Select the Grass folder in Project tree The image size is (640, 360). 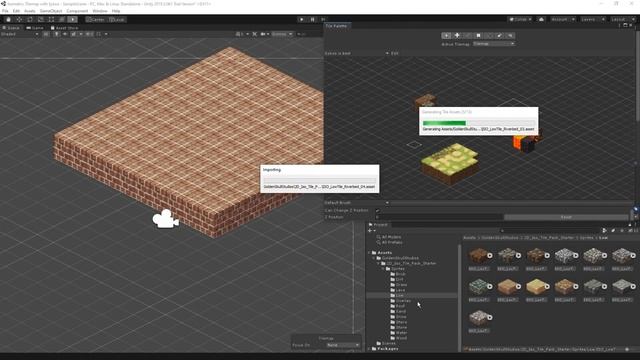[399, 284]
